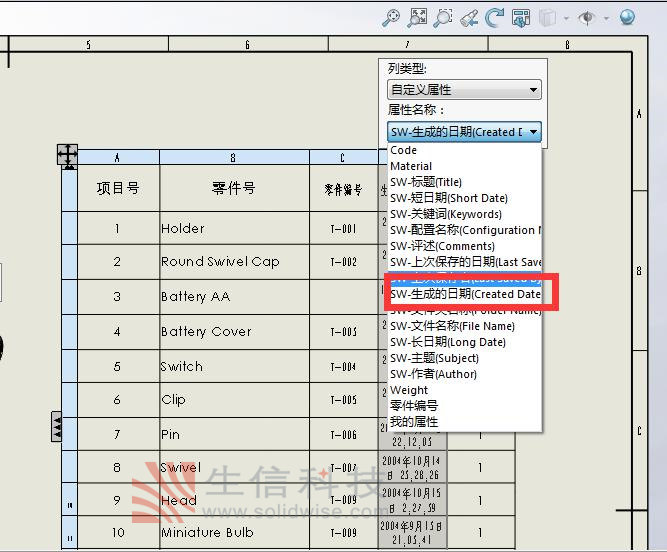This screenshot has width=667, height=552.
Task: Open the Hide/Show Items eye icon
Action: [587, 18]
